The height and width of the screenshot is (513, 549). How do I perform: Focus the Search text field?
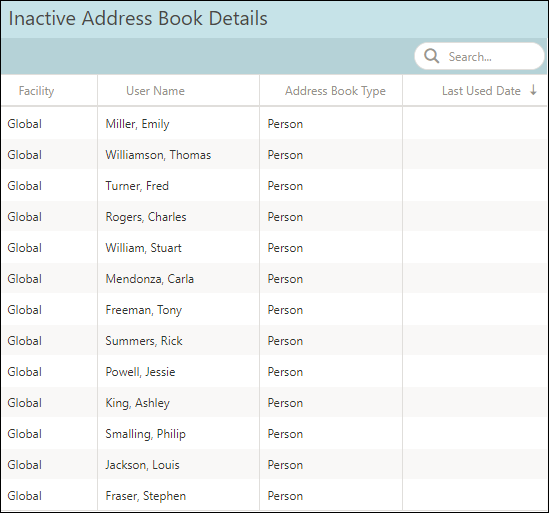point(479,56)
